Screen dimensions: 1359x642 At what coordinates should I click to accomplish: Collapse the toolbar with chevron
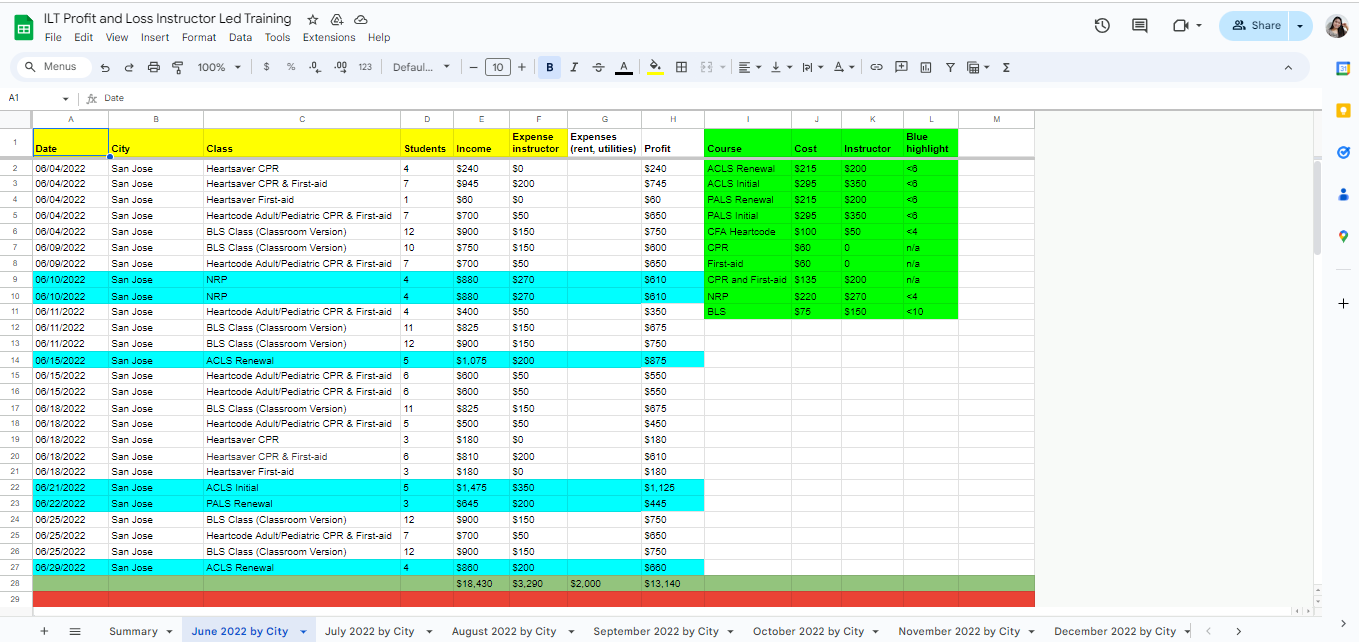[1288, 67]
